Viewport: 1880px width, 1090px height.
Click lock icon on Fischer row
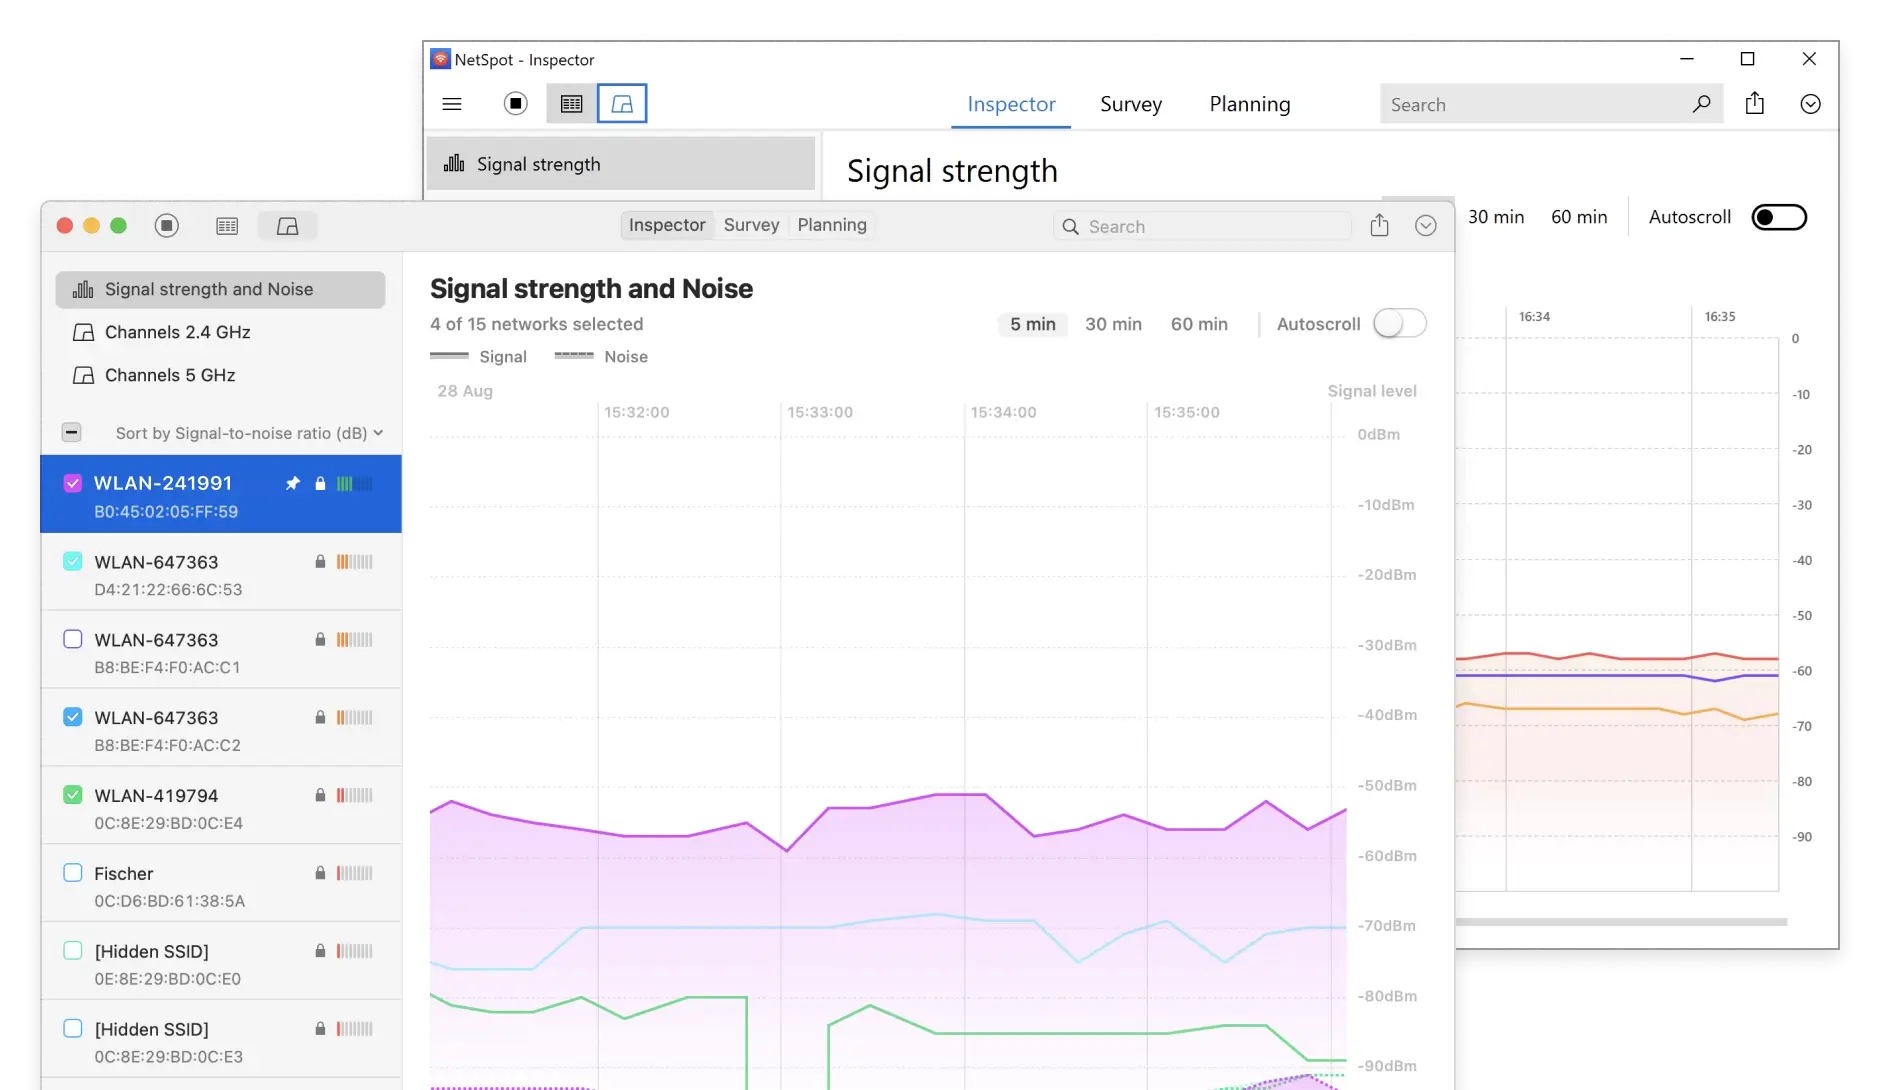pyautogui.click(x=320, y=873)
